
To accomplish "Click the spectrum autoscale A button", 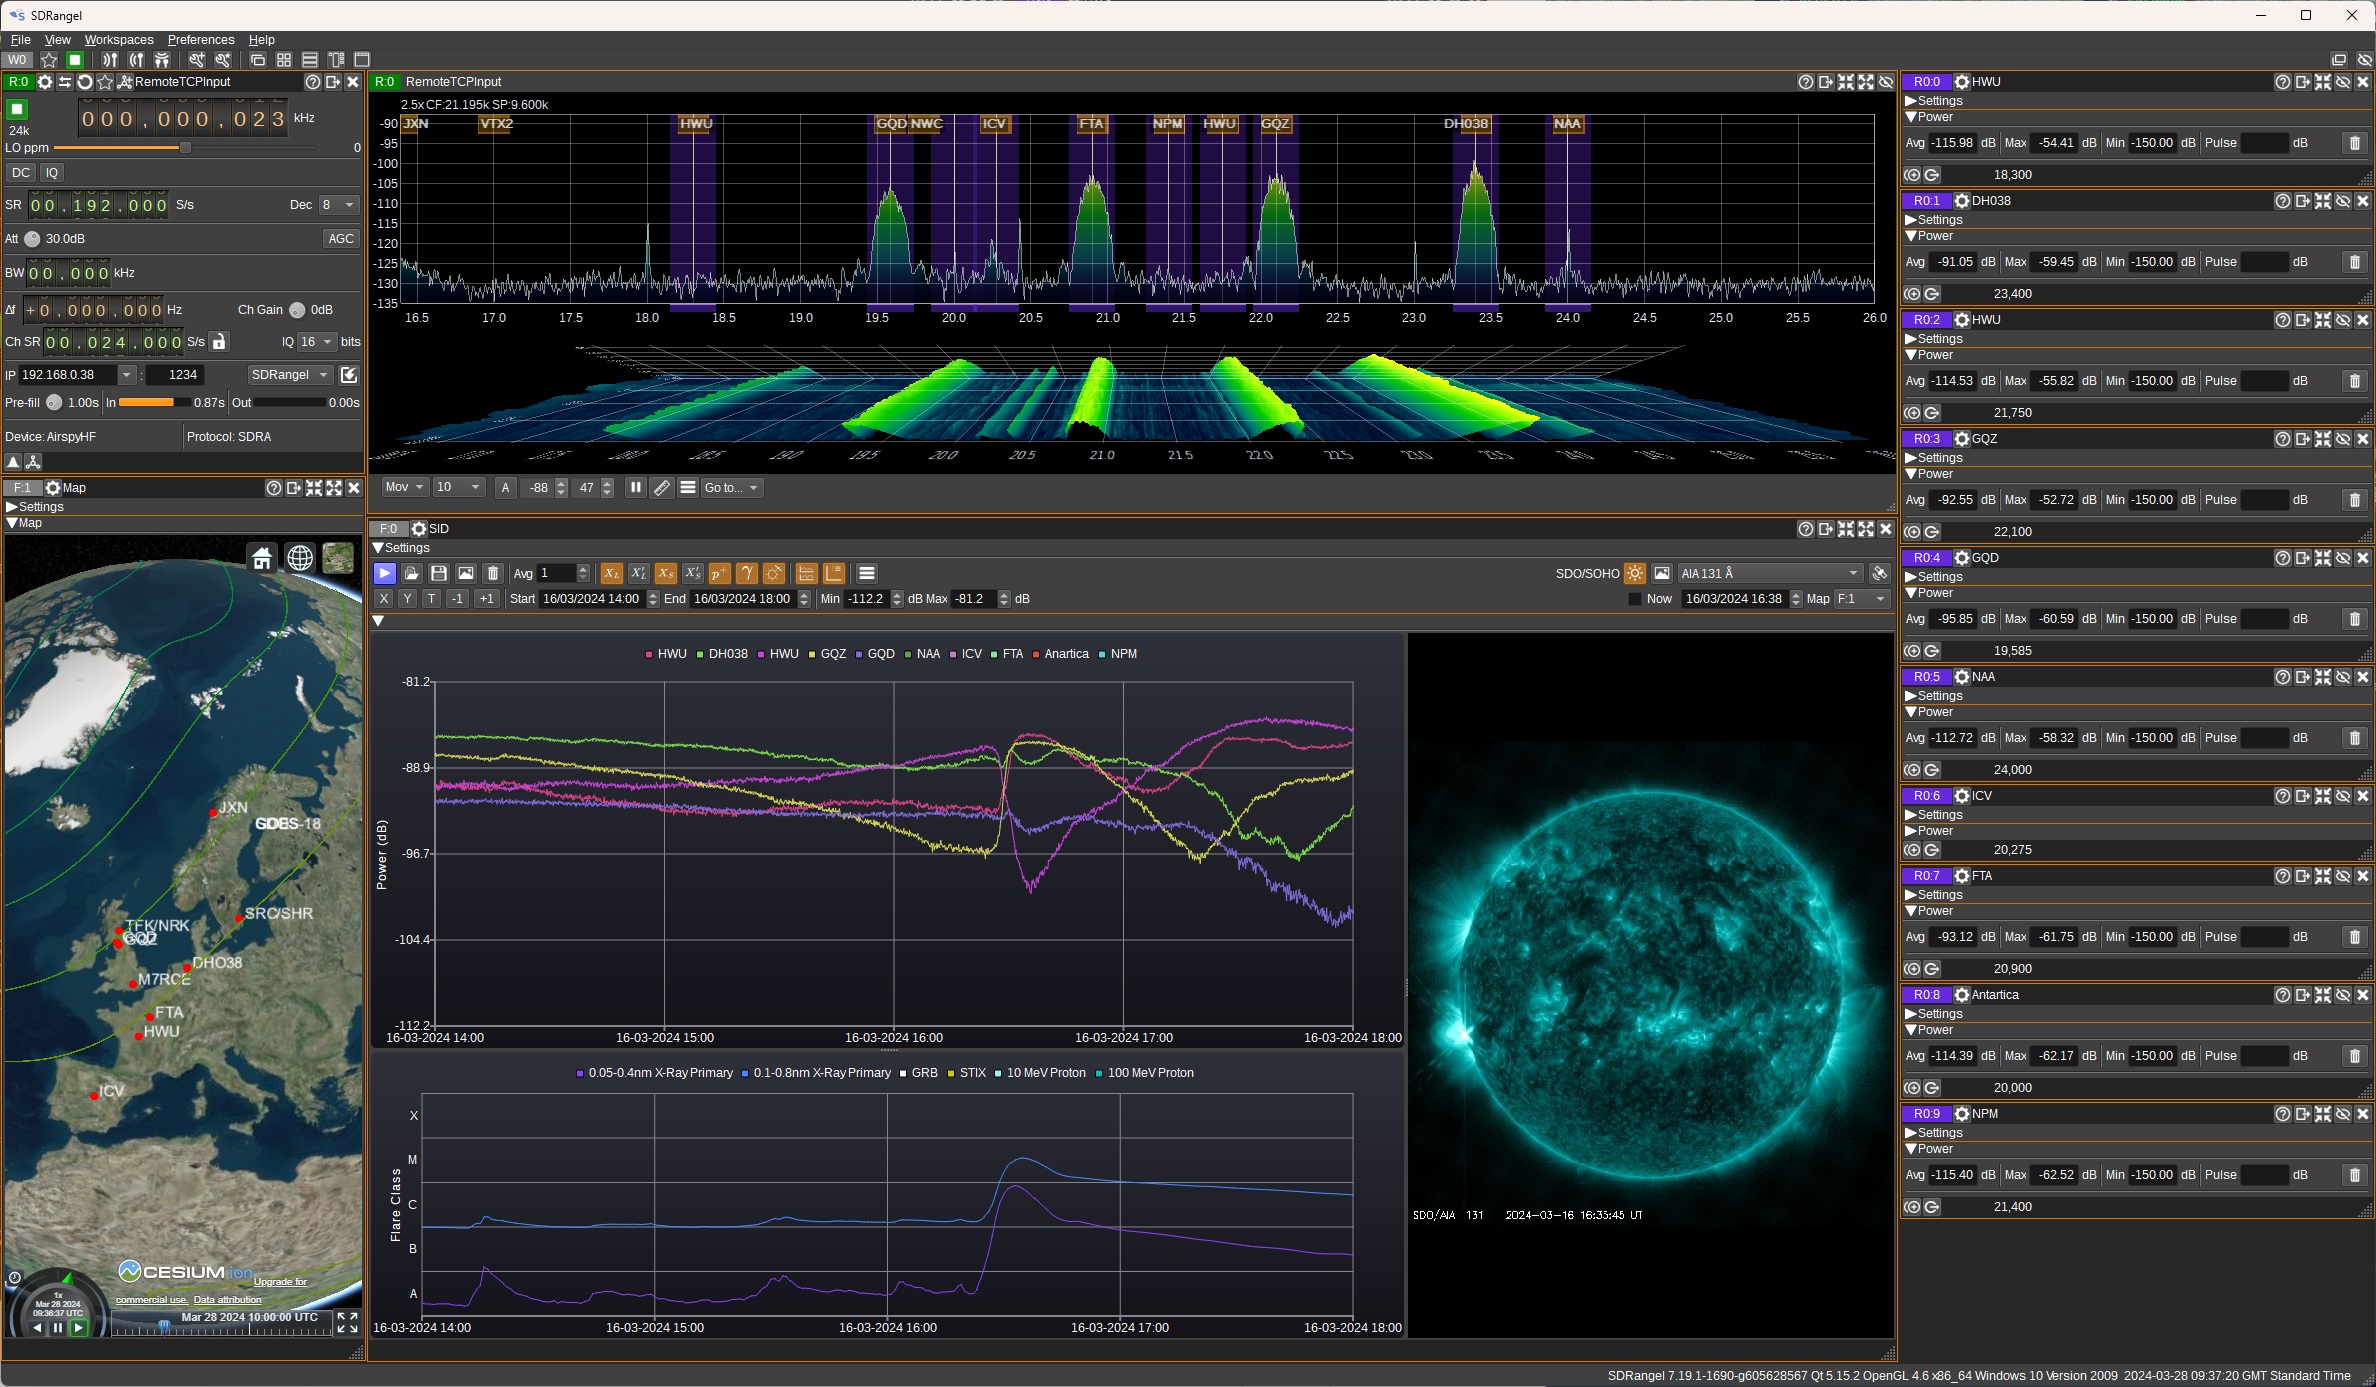I will click(505, 487).
